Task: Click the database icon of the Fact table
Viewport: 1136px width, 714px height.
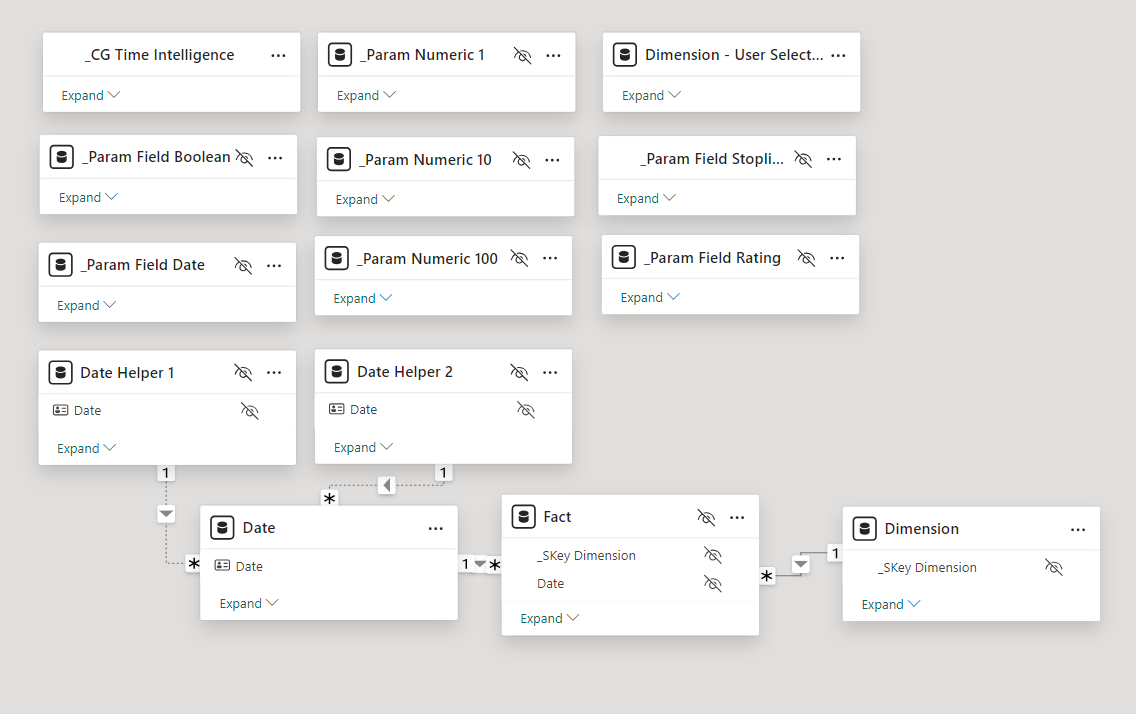Action: (523, 517)
